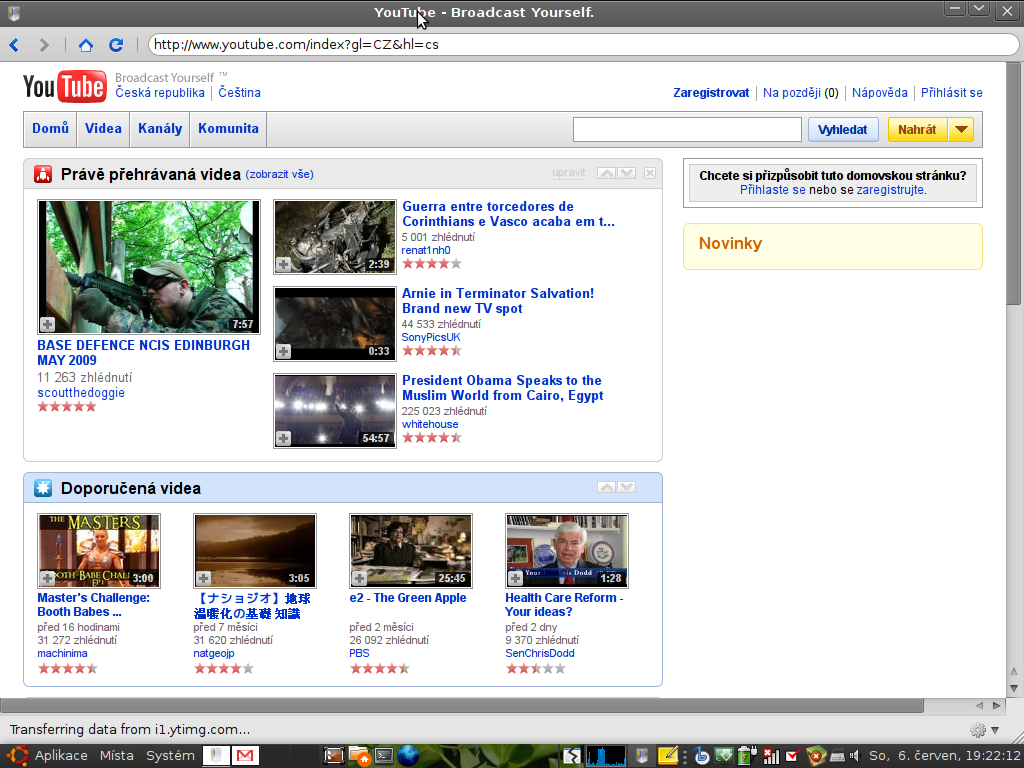Click the zobrazit vše link
Screen dimensions: 1024x768
pyautogui.click(x=280, y=174)
